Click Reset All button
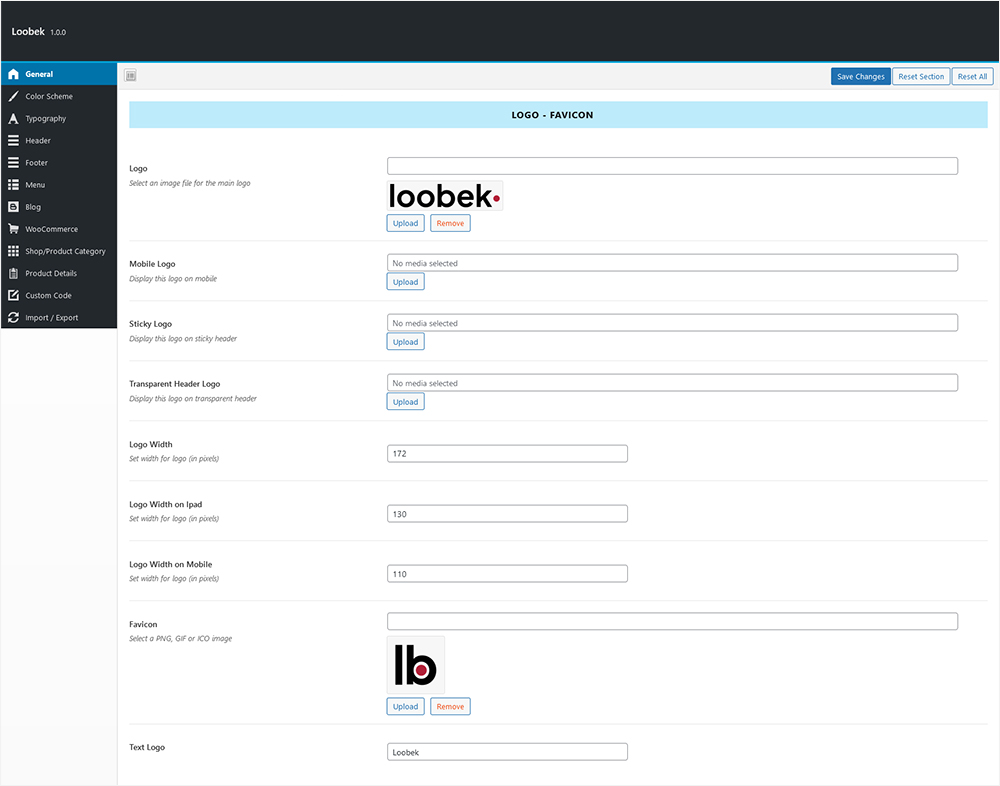 pyautogui.click(x=972, y=77)
